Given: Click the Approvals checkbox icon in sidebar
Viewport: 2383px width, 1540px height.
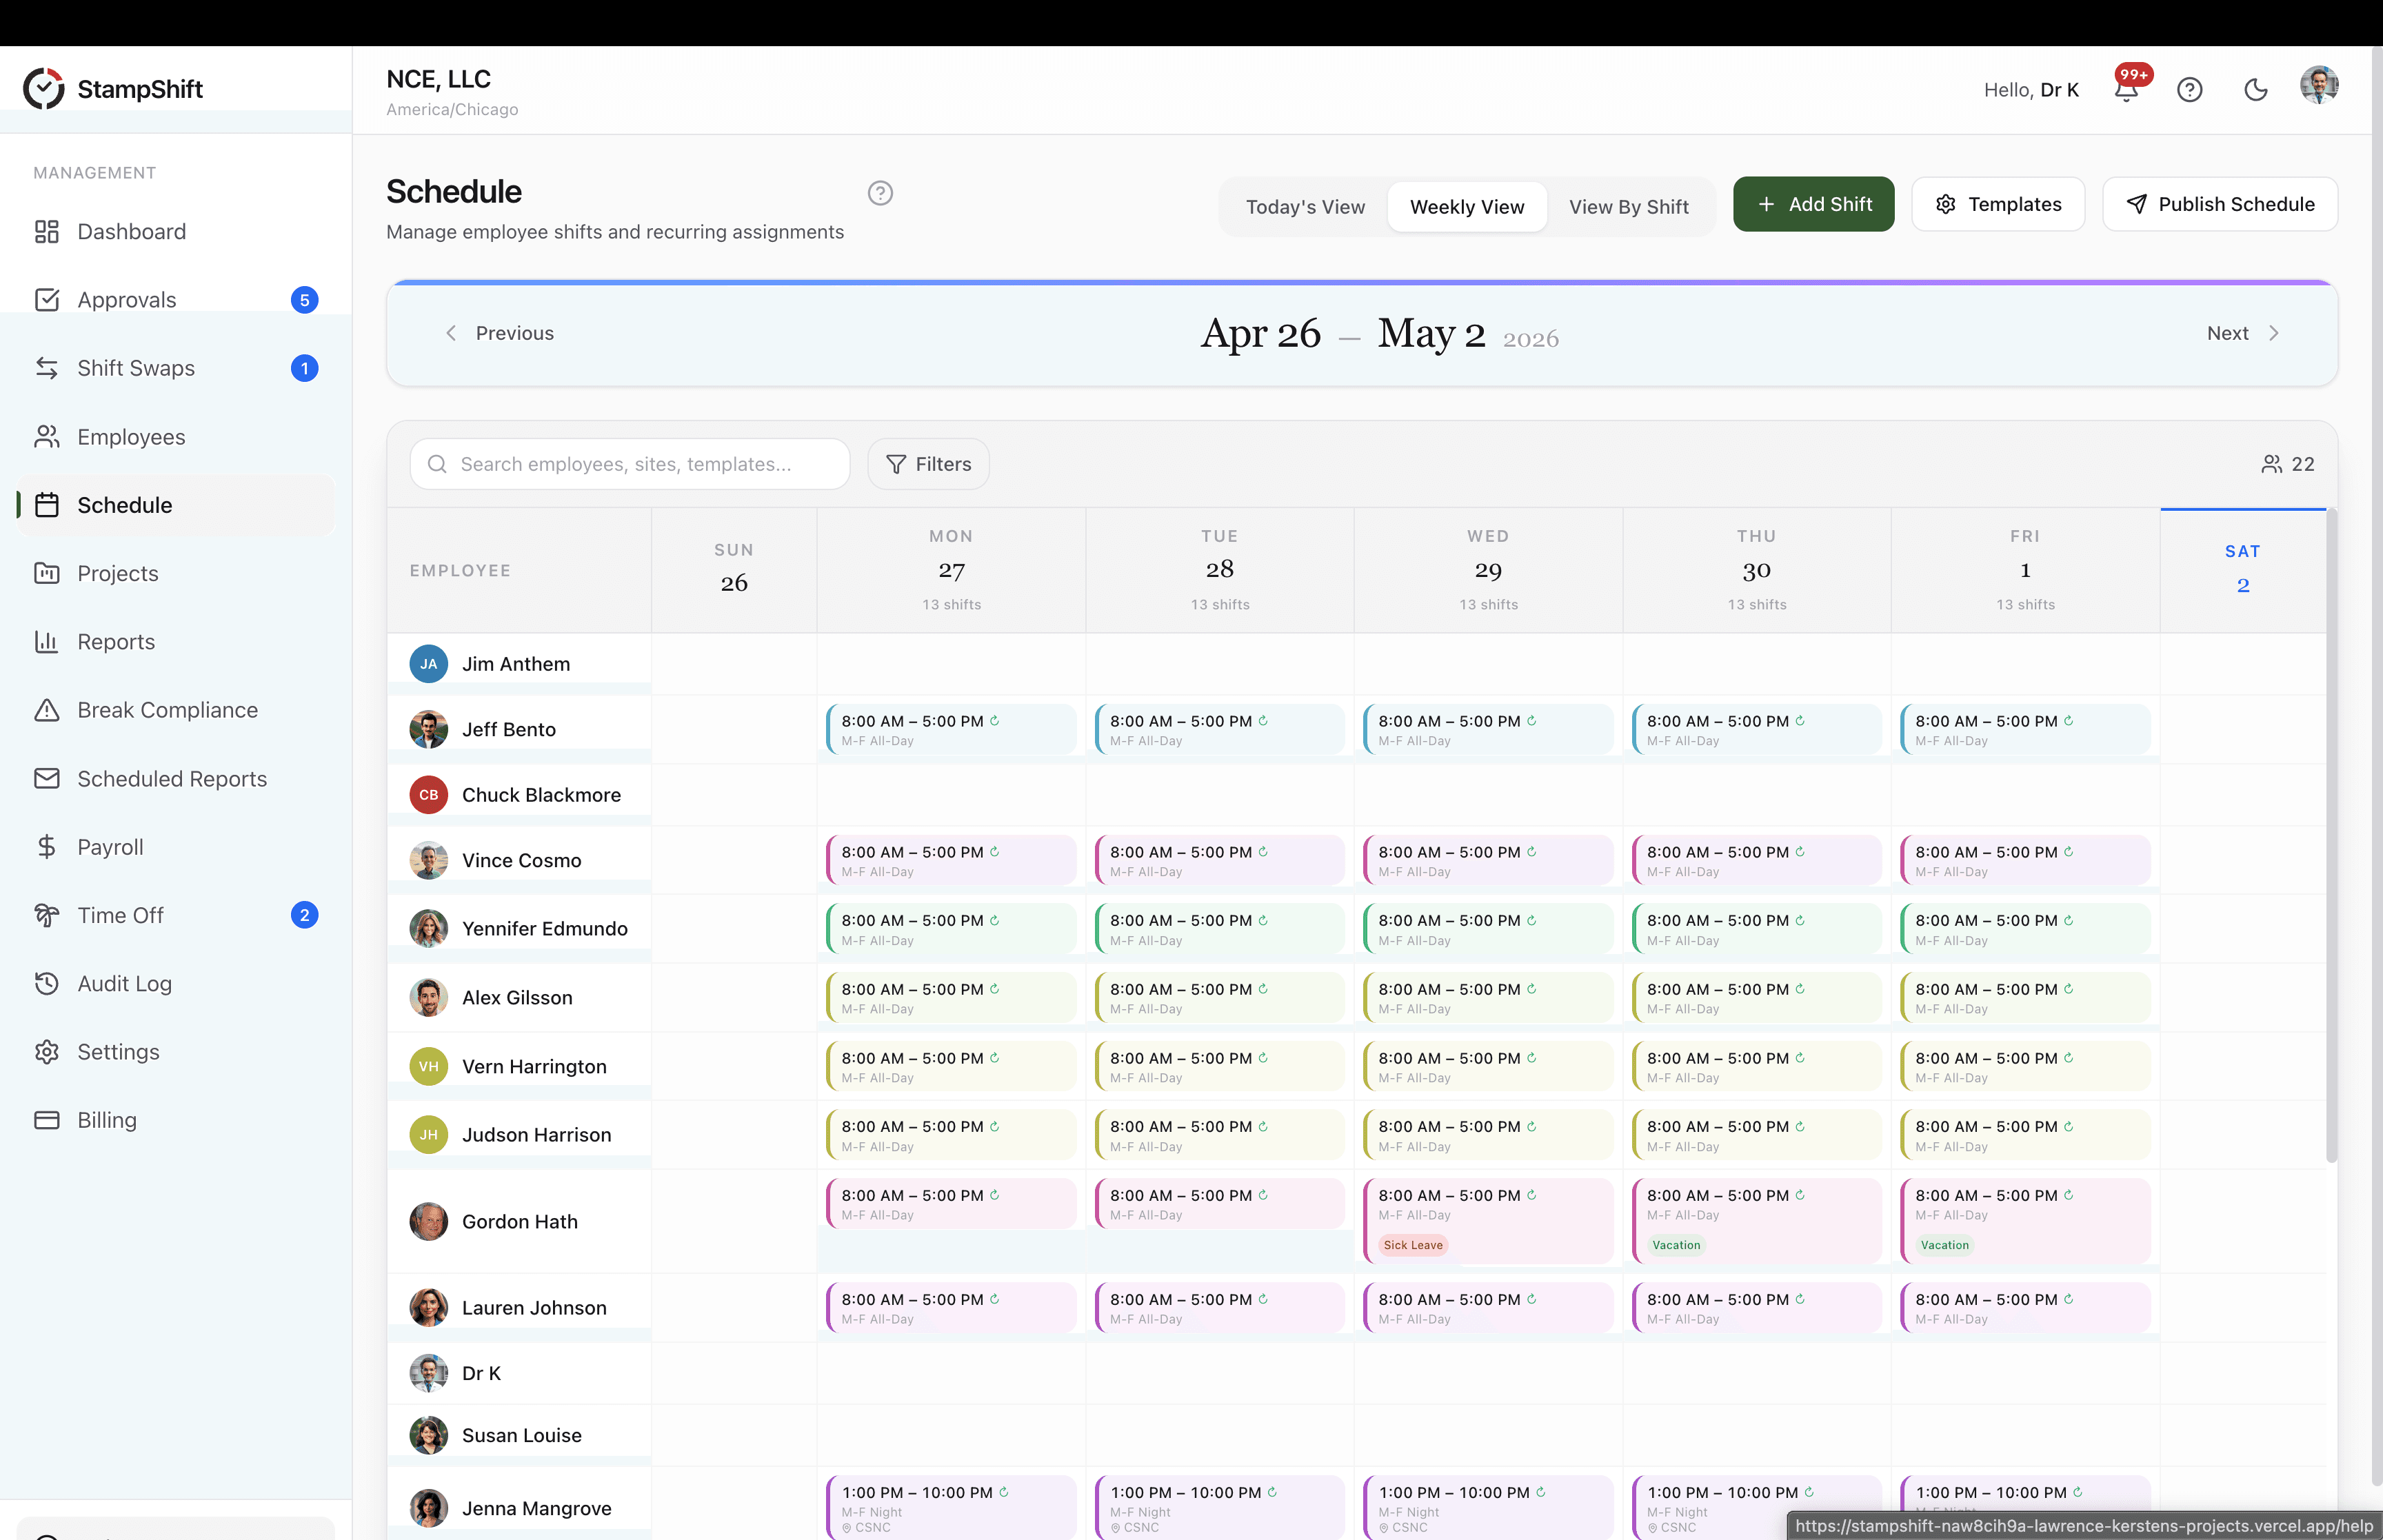Looking at the screenshot, I should point(47,300).
